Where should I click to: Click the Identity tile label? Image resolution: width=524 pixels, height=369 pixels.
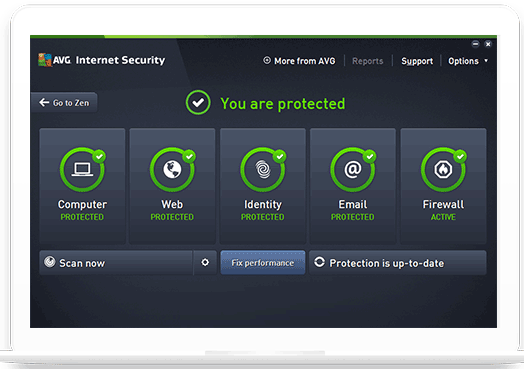click(x=263, y=205)
